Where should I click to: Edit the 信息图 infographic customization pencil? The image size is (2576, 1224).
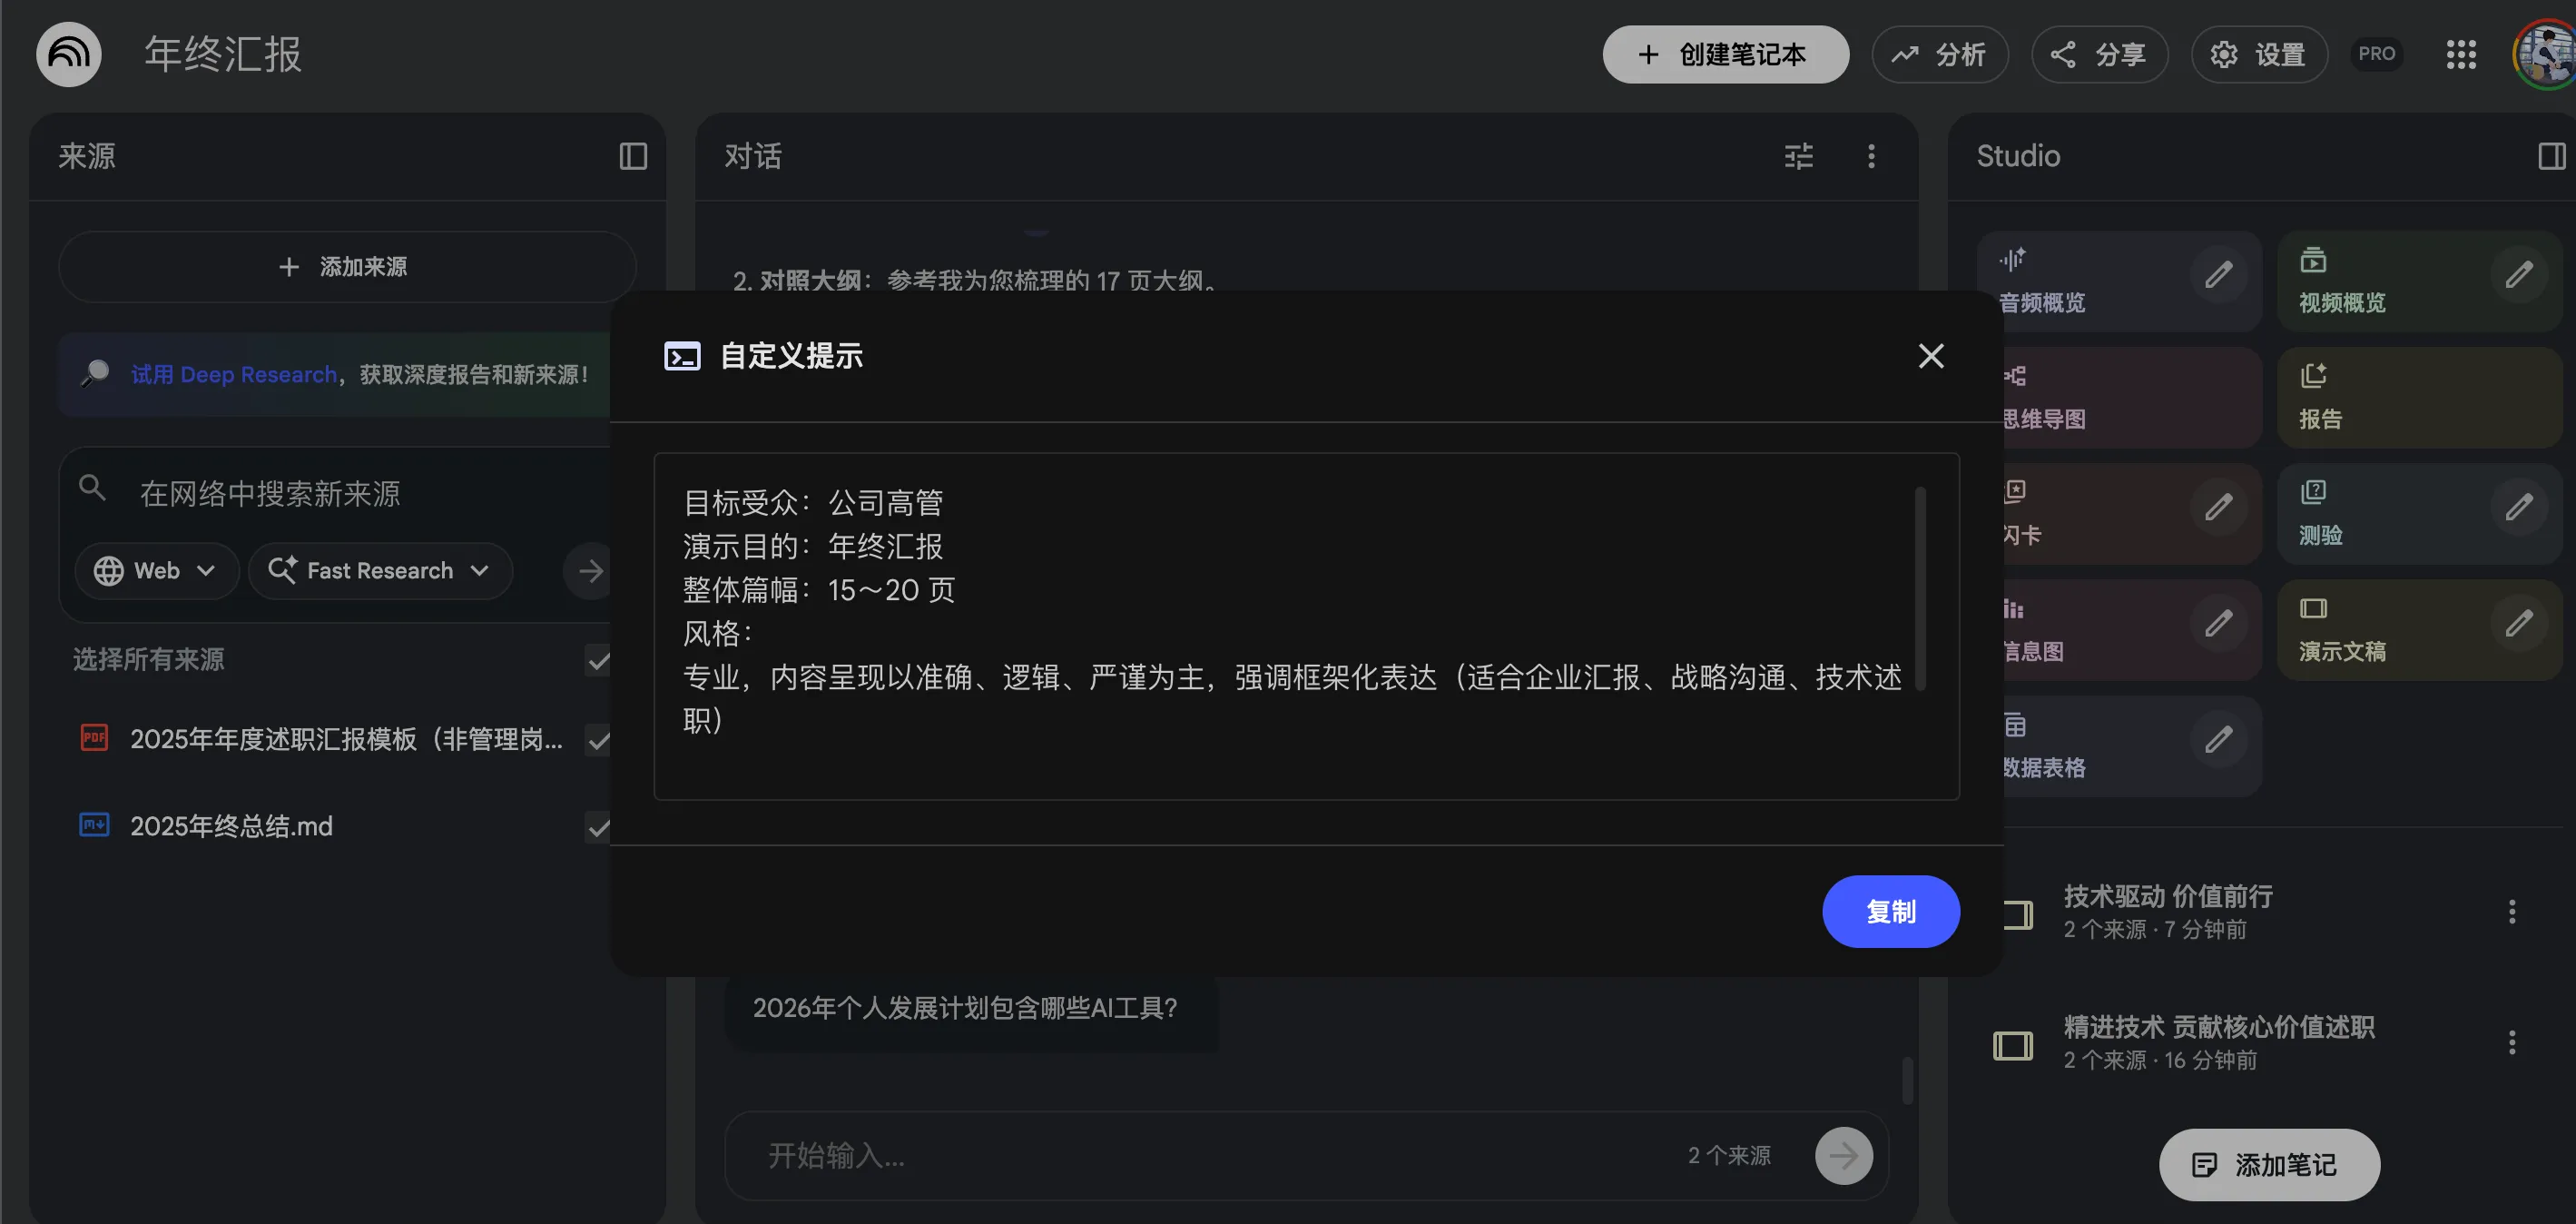tap(2218, 623)
